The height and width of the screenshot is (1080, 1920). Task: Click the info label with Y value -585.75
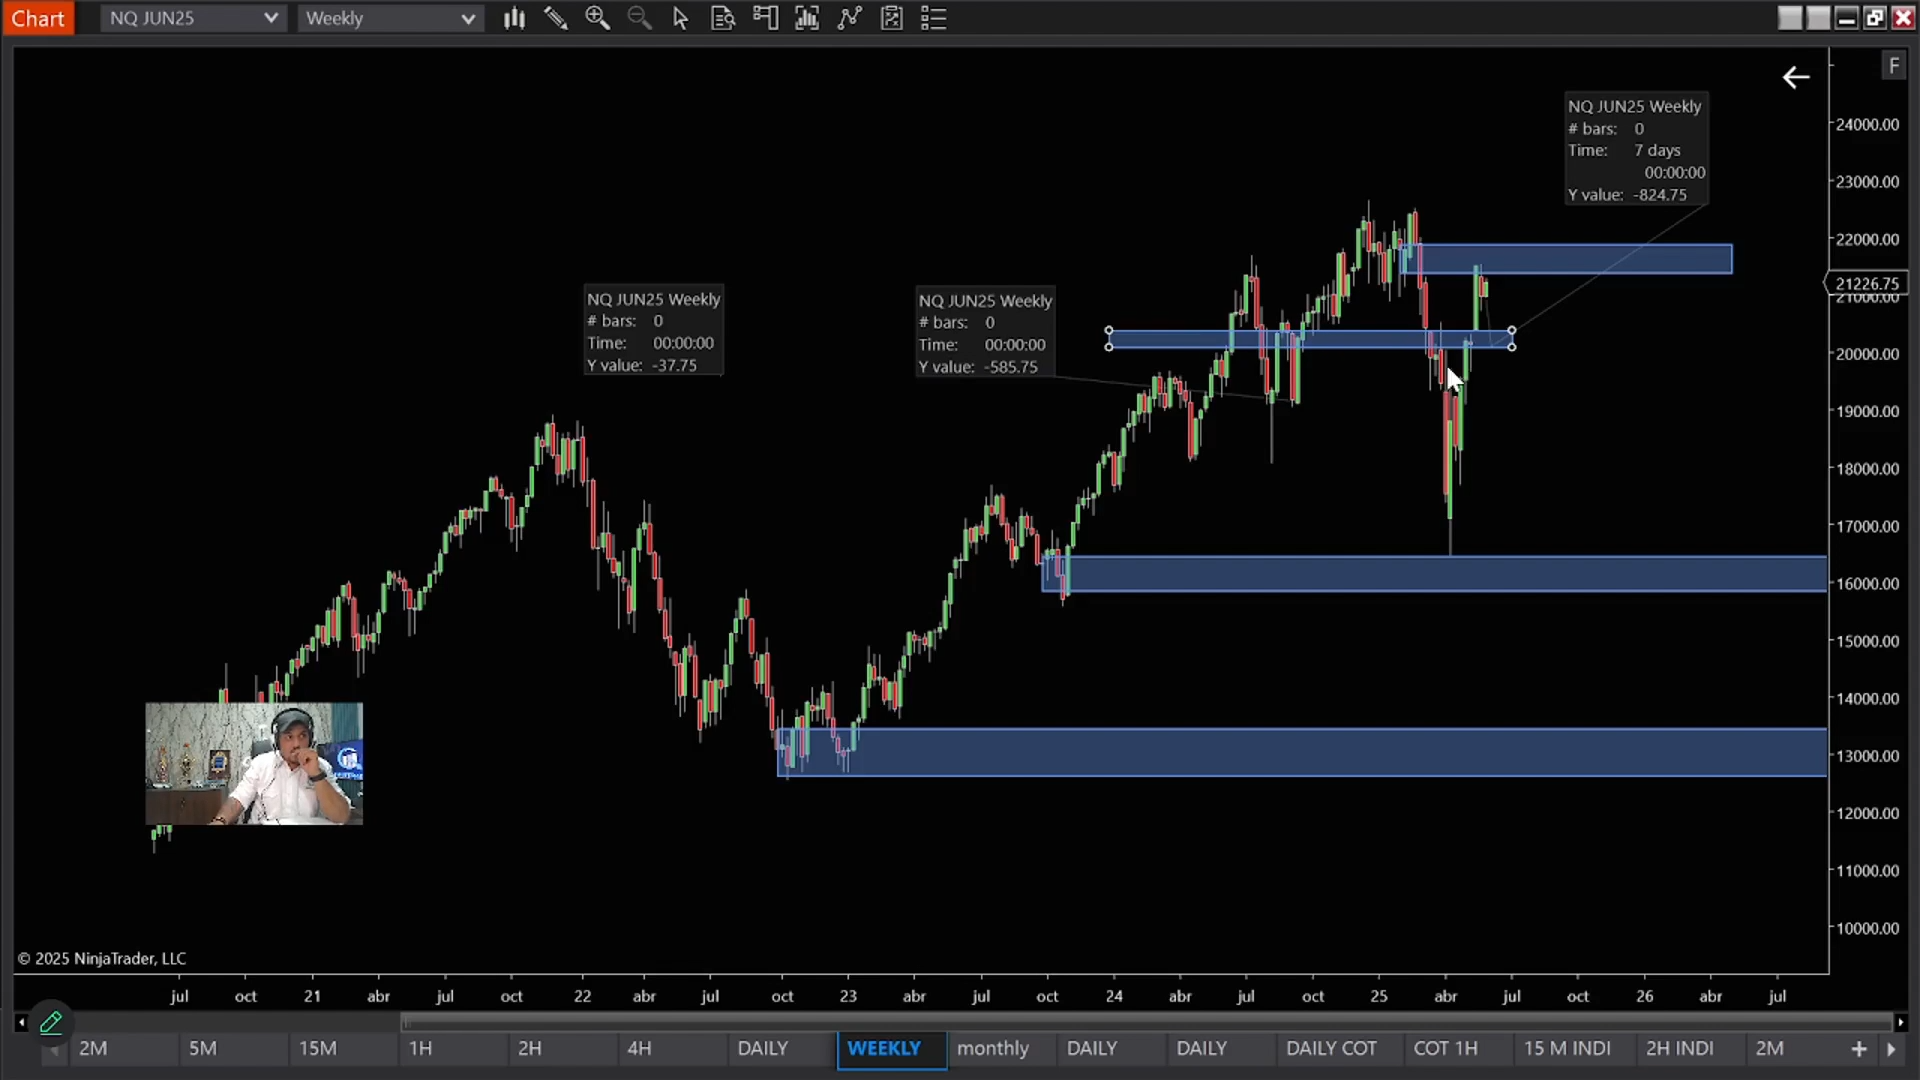click(985, 333)
